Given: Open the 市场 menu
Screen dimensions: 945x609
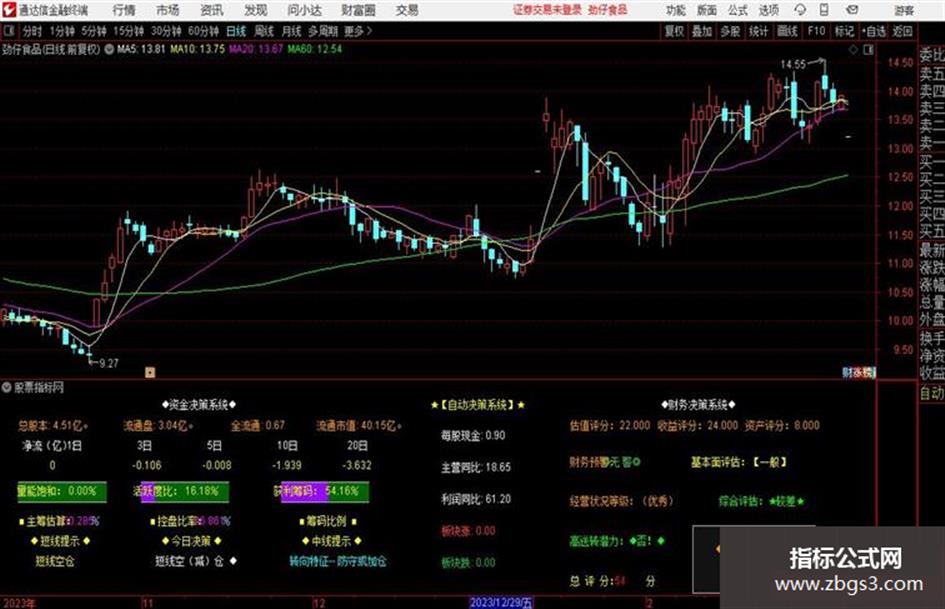Looking at the screenshot, I should [x=168, y=10].
